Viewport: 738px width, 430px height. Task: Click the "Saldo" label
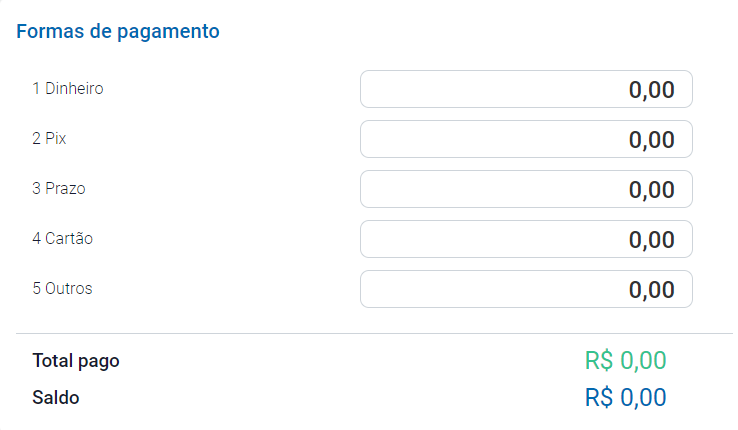point(56,398)
